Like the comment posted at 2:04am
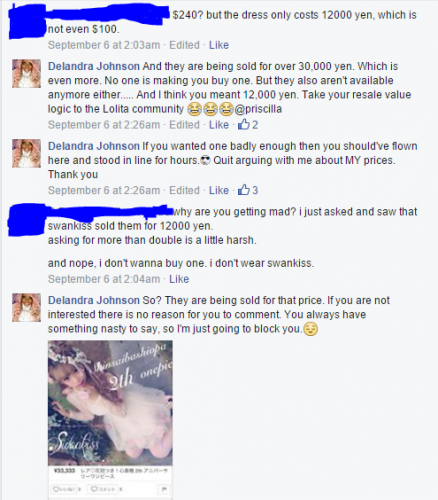Image resolution: width=438 pixels, height=500 pixels. pos(179,279)
